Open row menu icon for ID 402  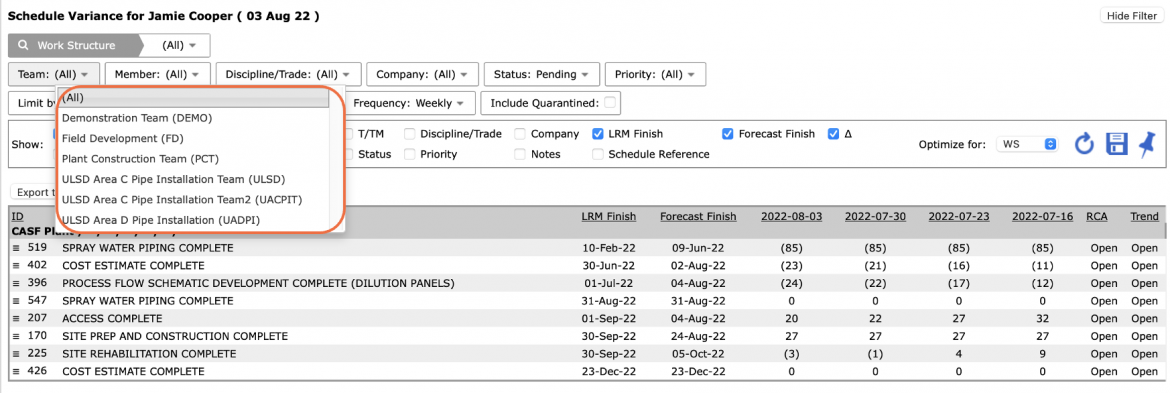click(16, 265)
